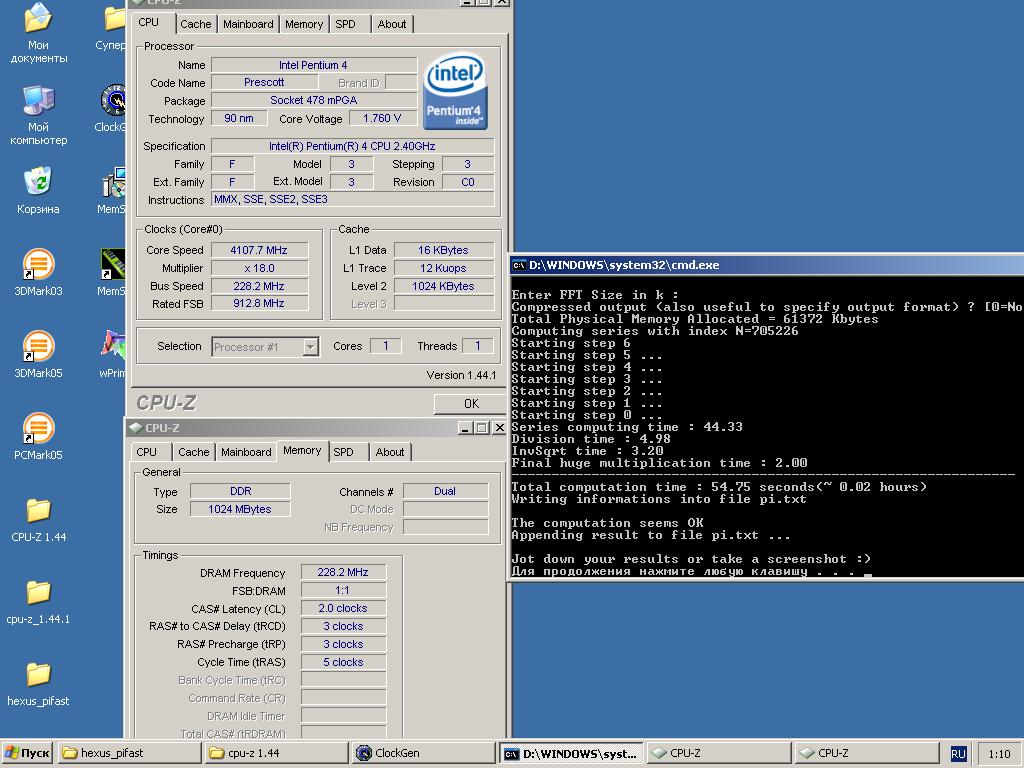Click the CAS# Latency value 2.0 clocks

point(343,608)
